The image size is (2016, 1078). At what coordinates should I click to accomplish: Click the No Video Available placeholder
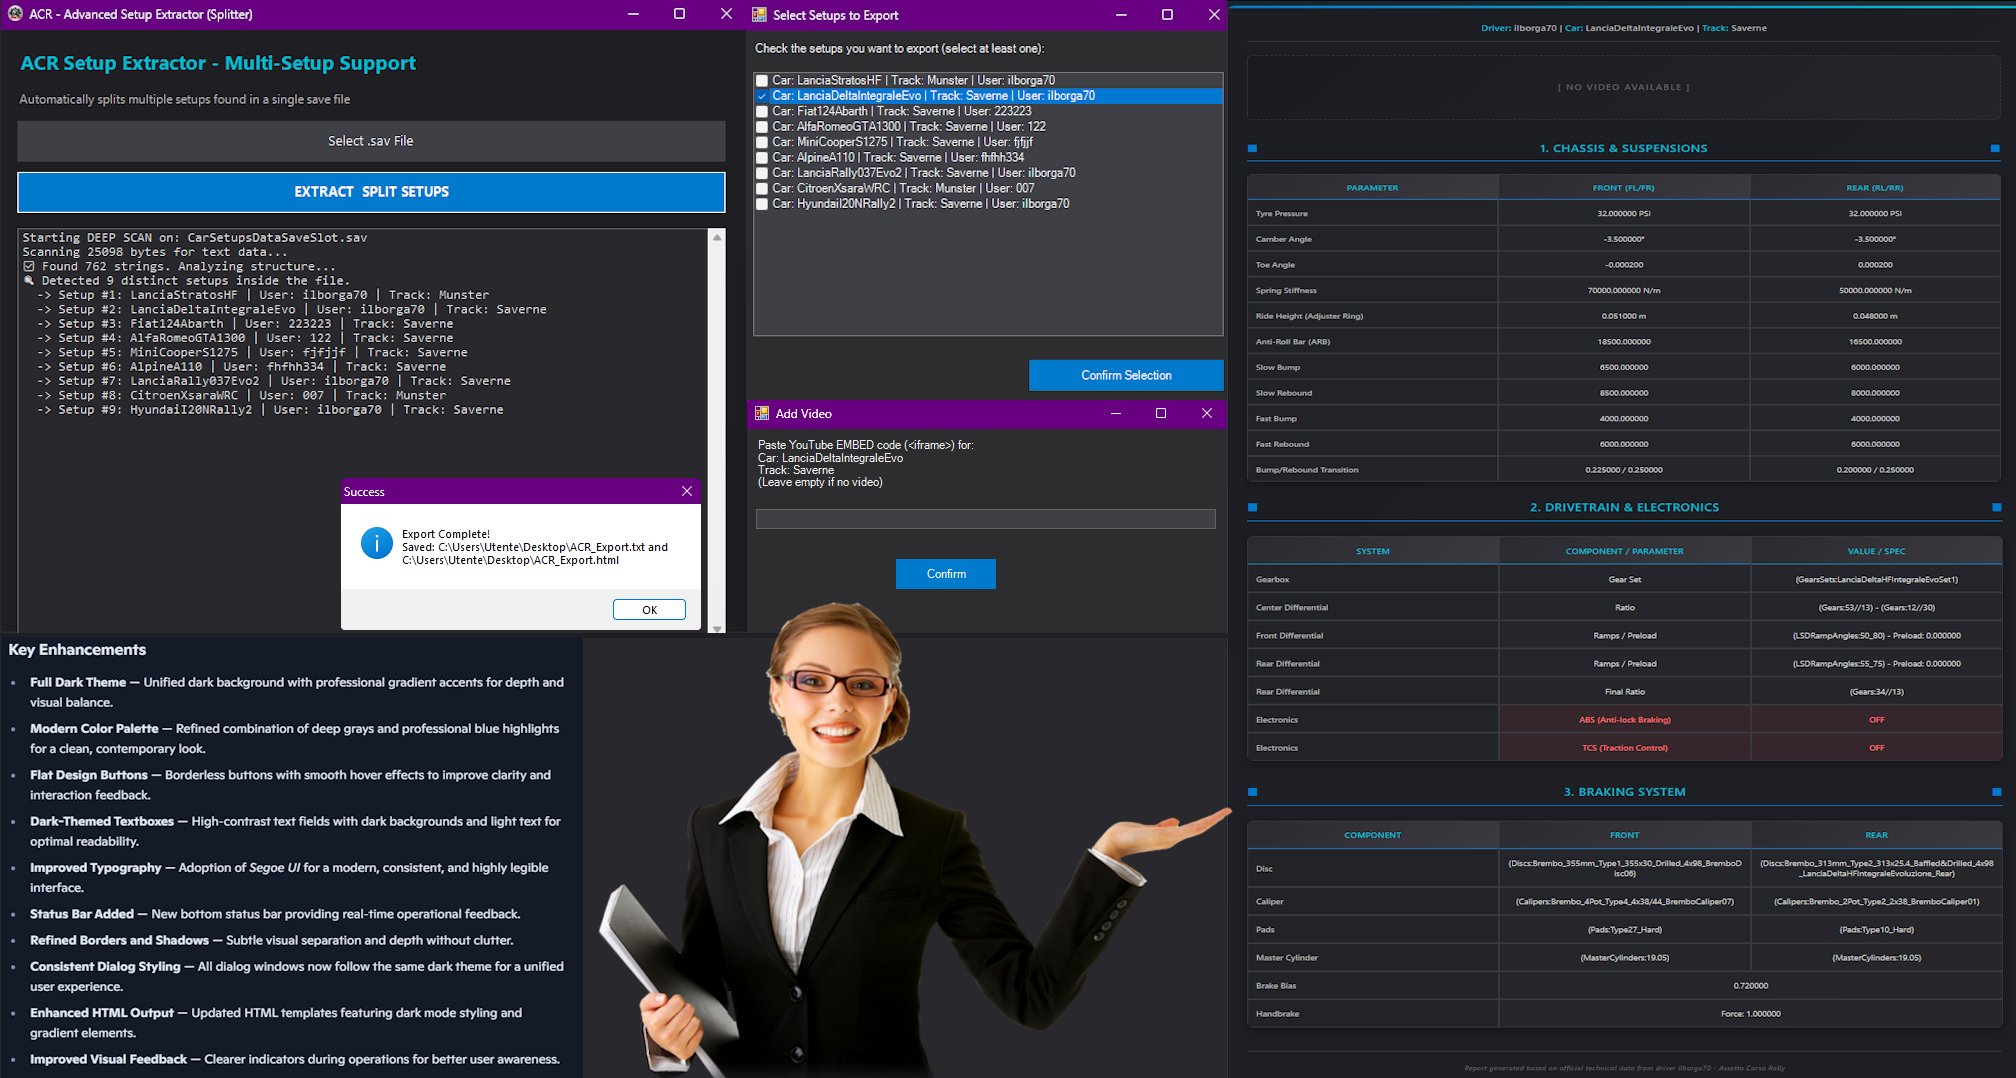coord(1623,87)
